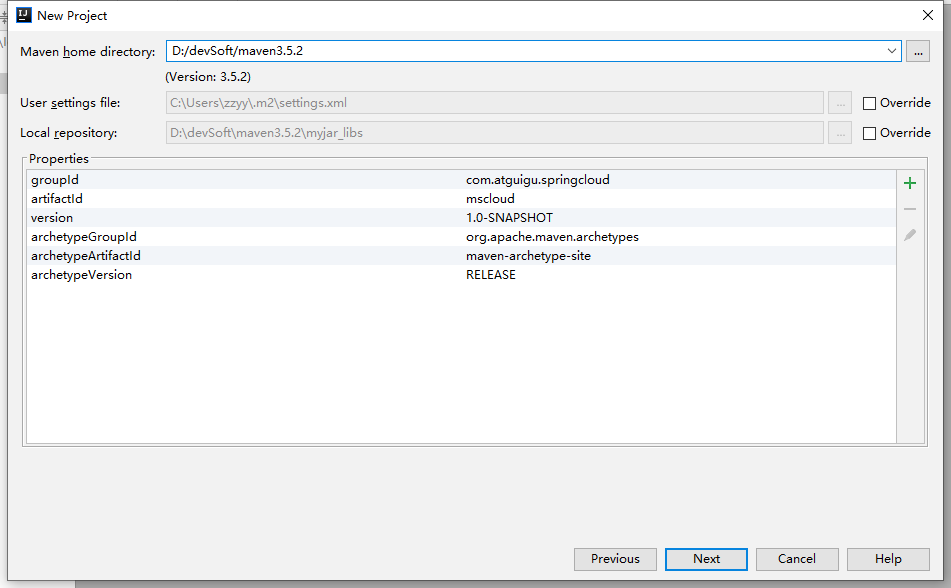951x588 pixels.
Task: Select the archetypeGroupId property row
Action: [x=461, y=237]
